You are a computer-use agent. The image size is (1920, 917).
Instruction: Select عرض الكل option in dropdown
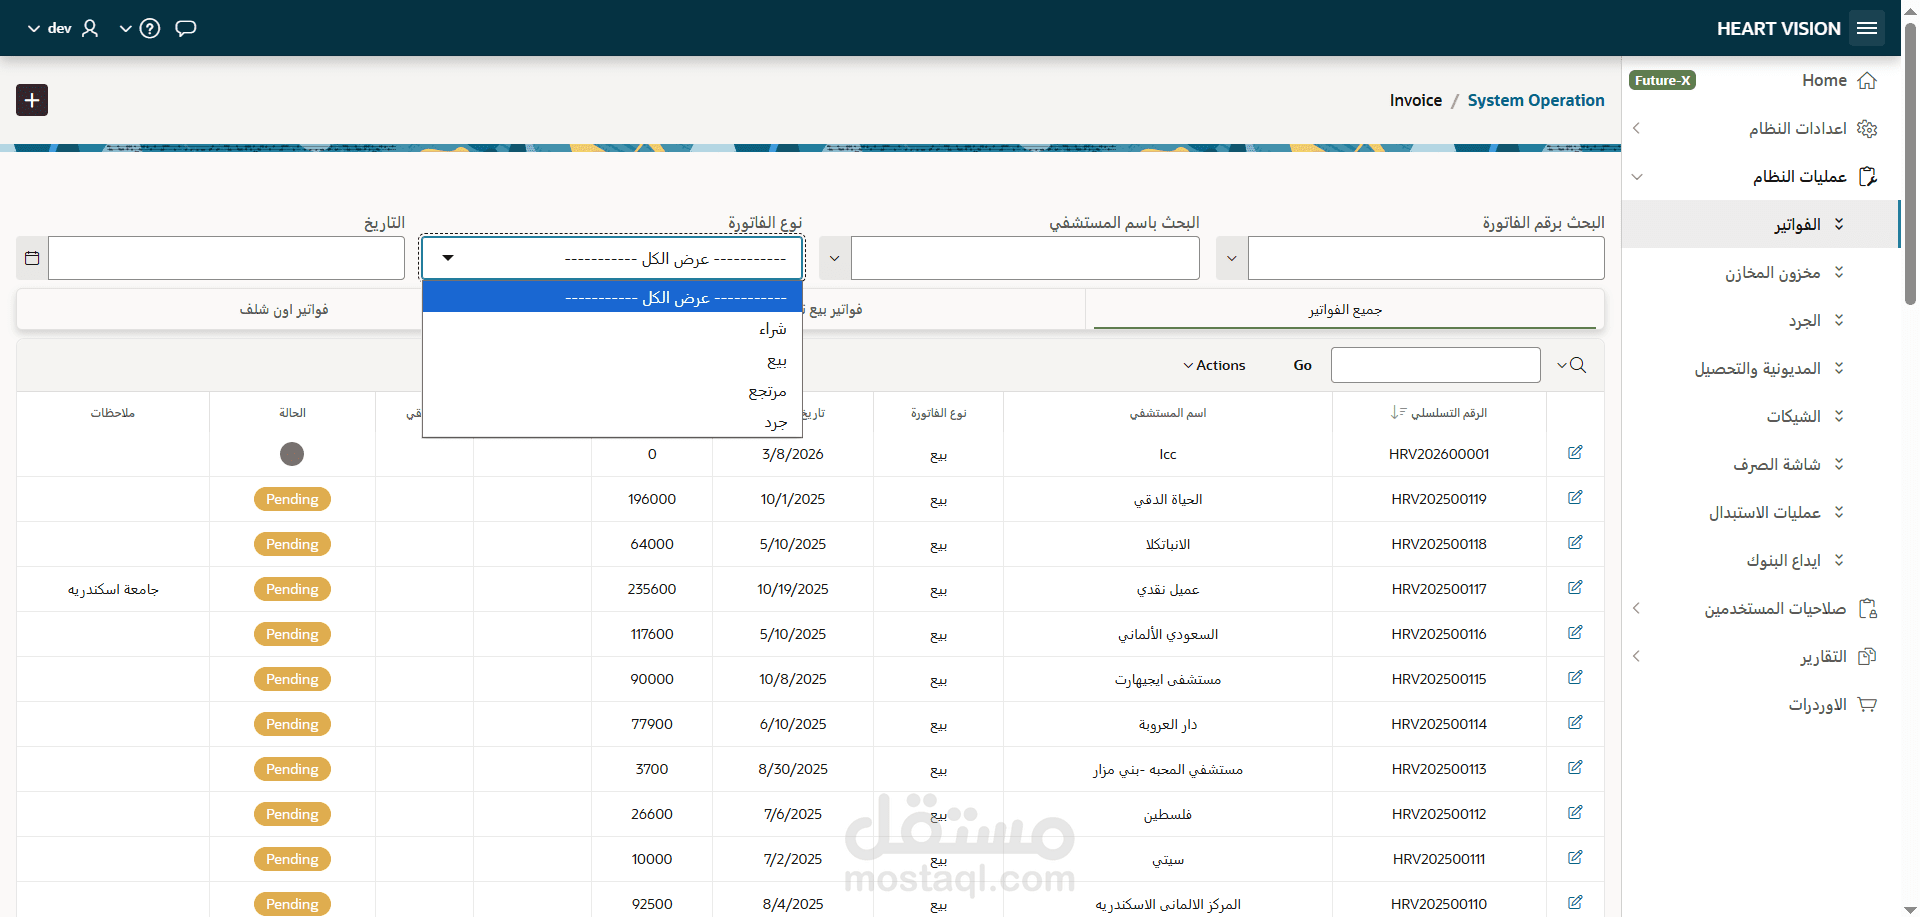pos(612,297)
